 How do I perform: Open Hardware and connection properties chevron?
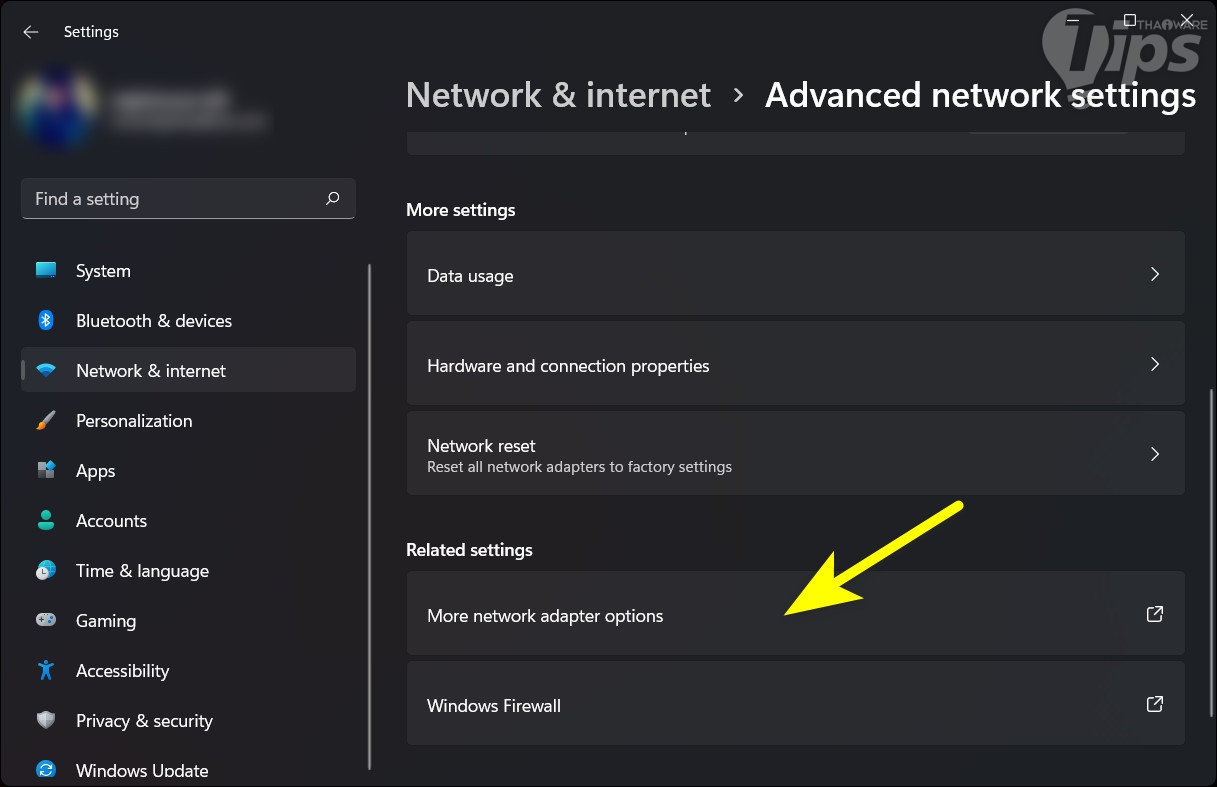(1155, 364)
